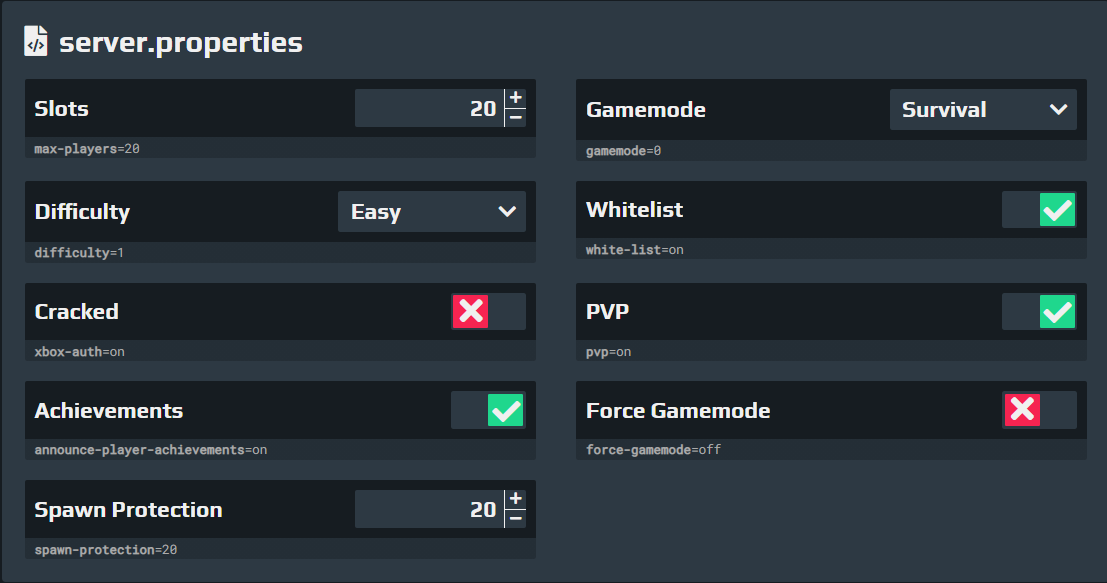Increase Spawn Protection with plus button
The height and width of the screenshot is (583, 1107).
click(x=516, y=499)
